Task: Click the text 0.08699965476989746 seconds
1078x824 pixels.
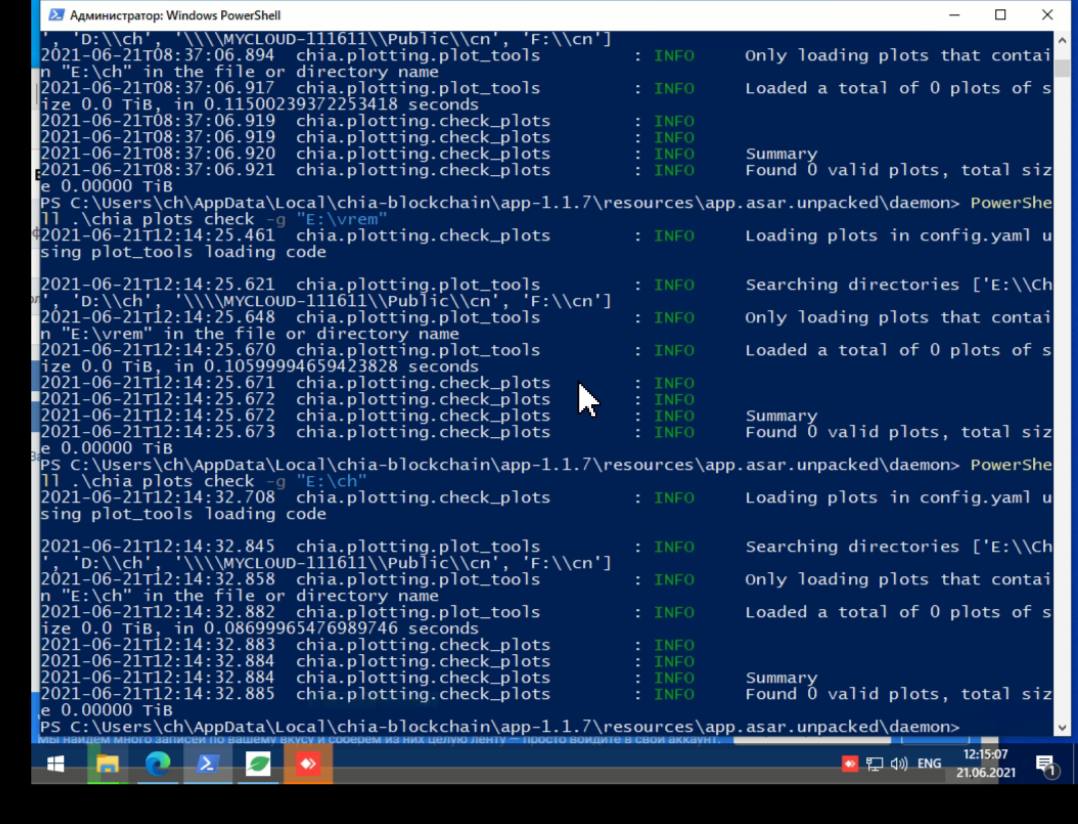Action: 341,628
